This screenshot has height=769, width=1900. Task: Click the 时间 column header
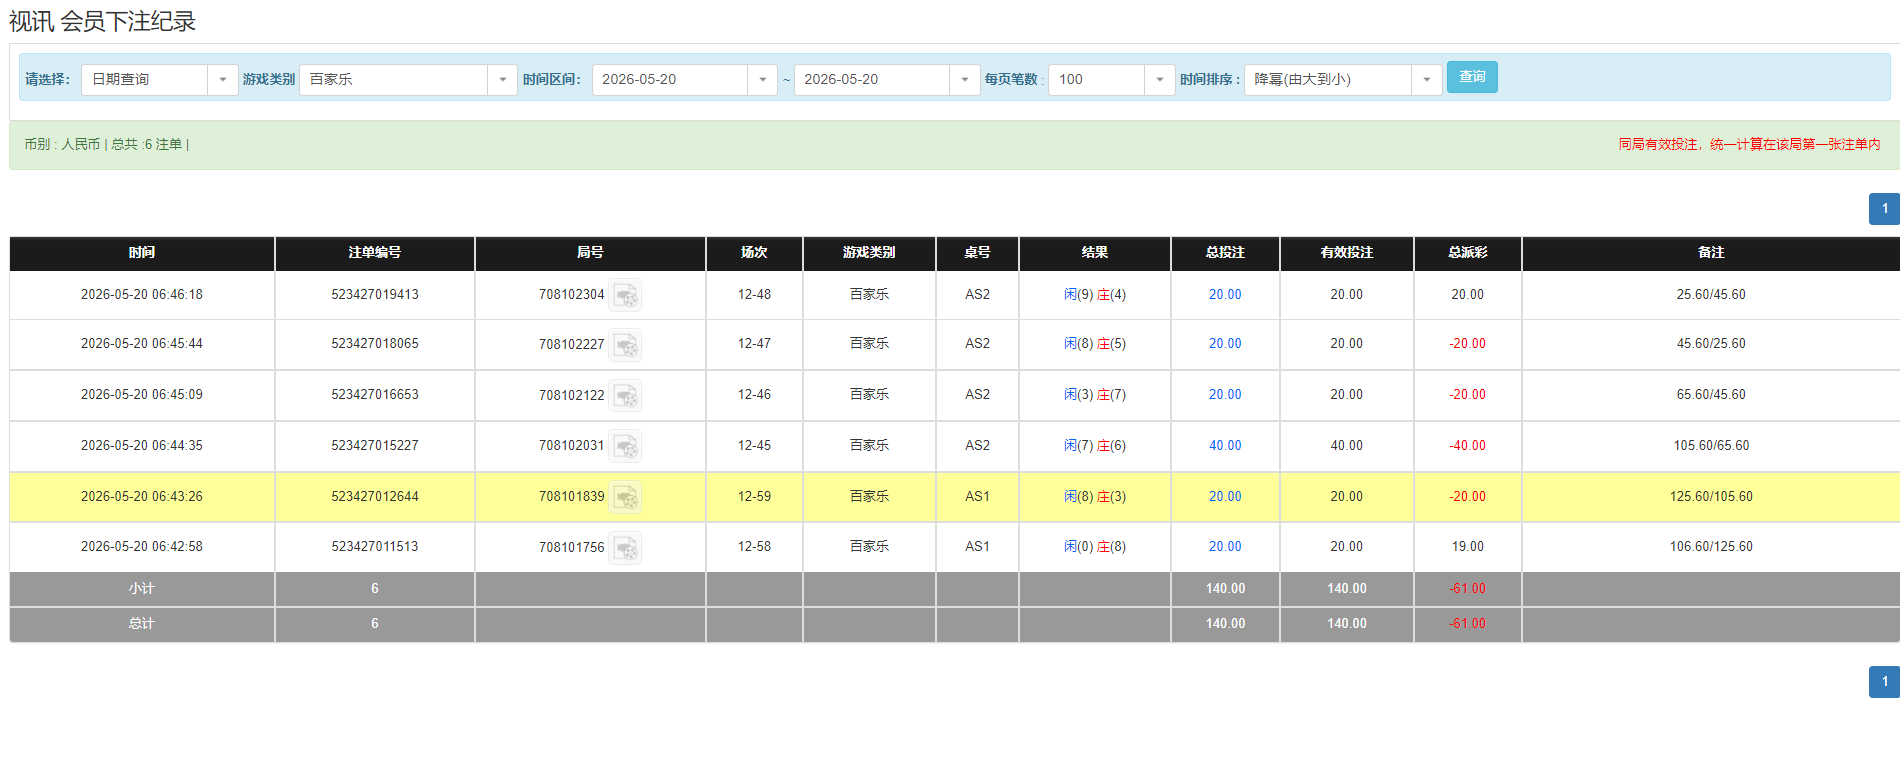click(x=142, y=253)
